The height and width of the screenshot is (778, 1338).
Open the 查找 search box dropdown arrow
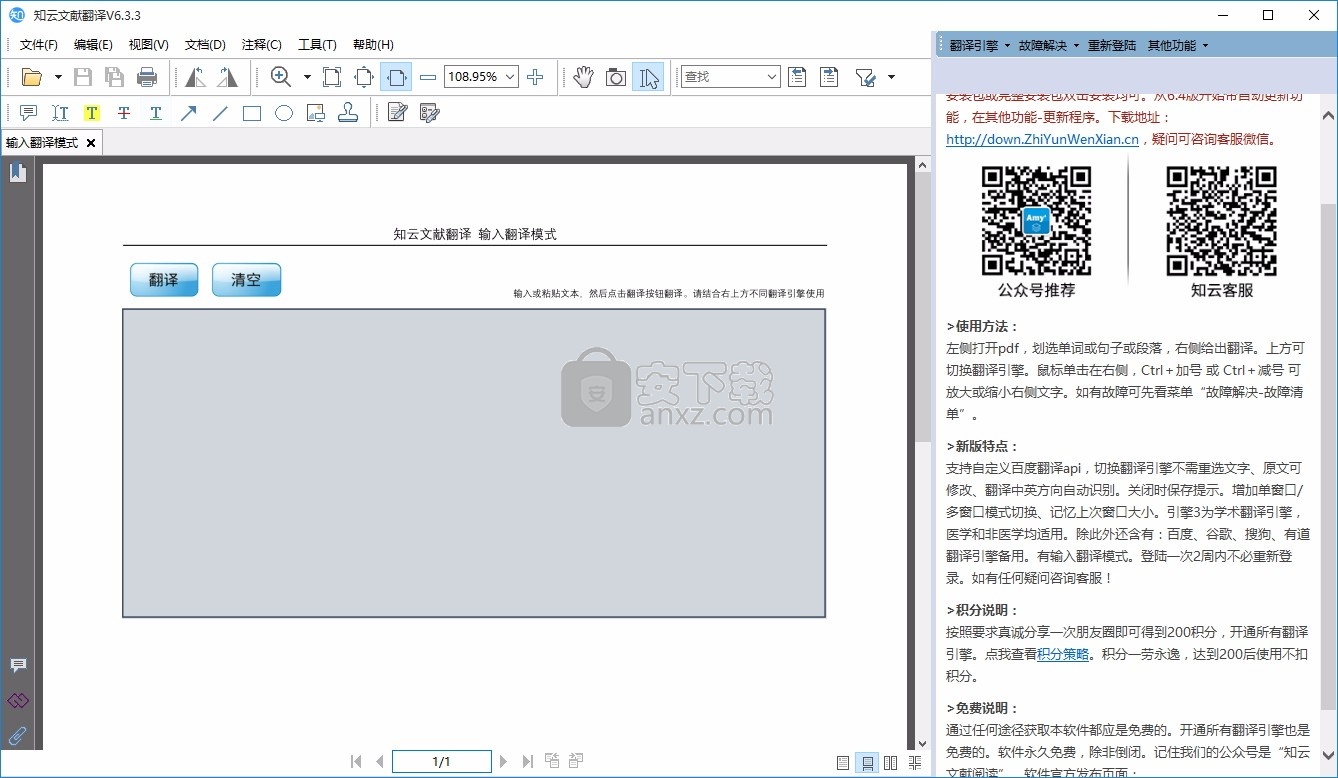tap(772, 77)
